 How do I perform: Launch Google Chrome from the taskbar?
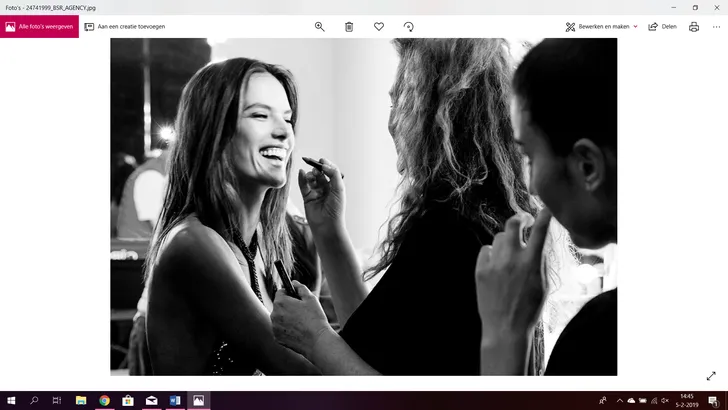[x=104, y=400]
